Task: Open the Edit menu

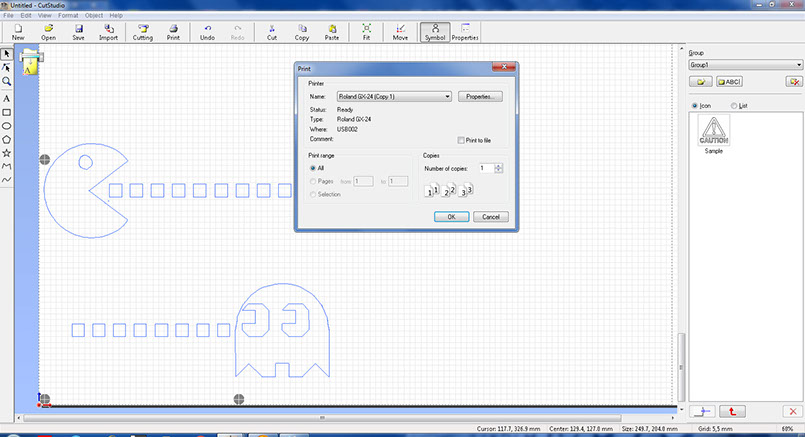Action: [x=26, y=15]
